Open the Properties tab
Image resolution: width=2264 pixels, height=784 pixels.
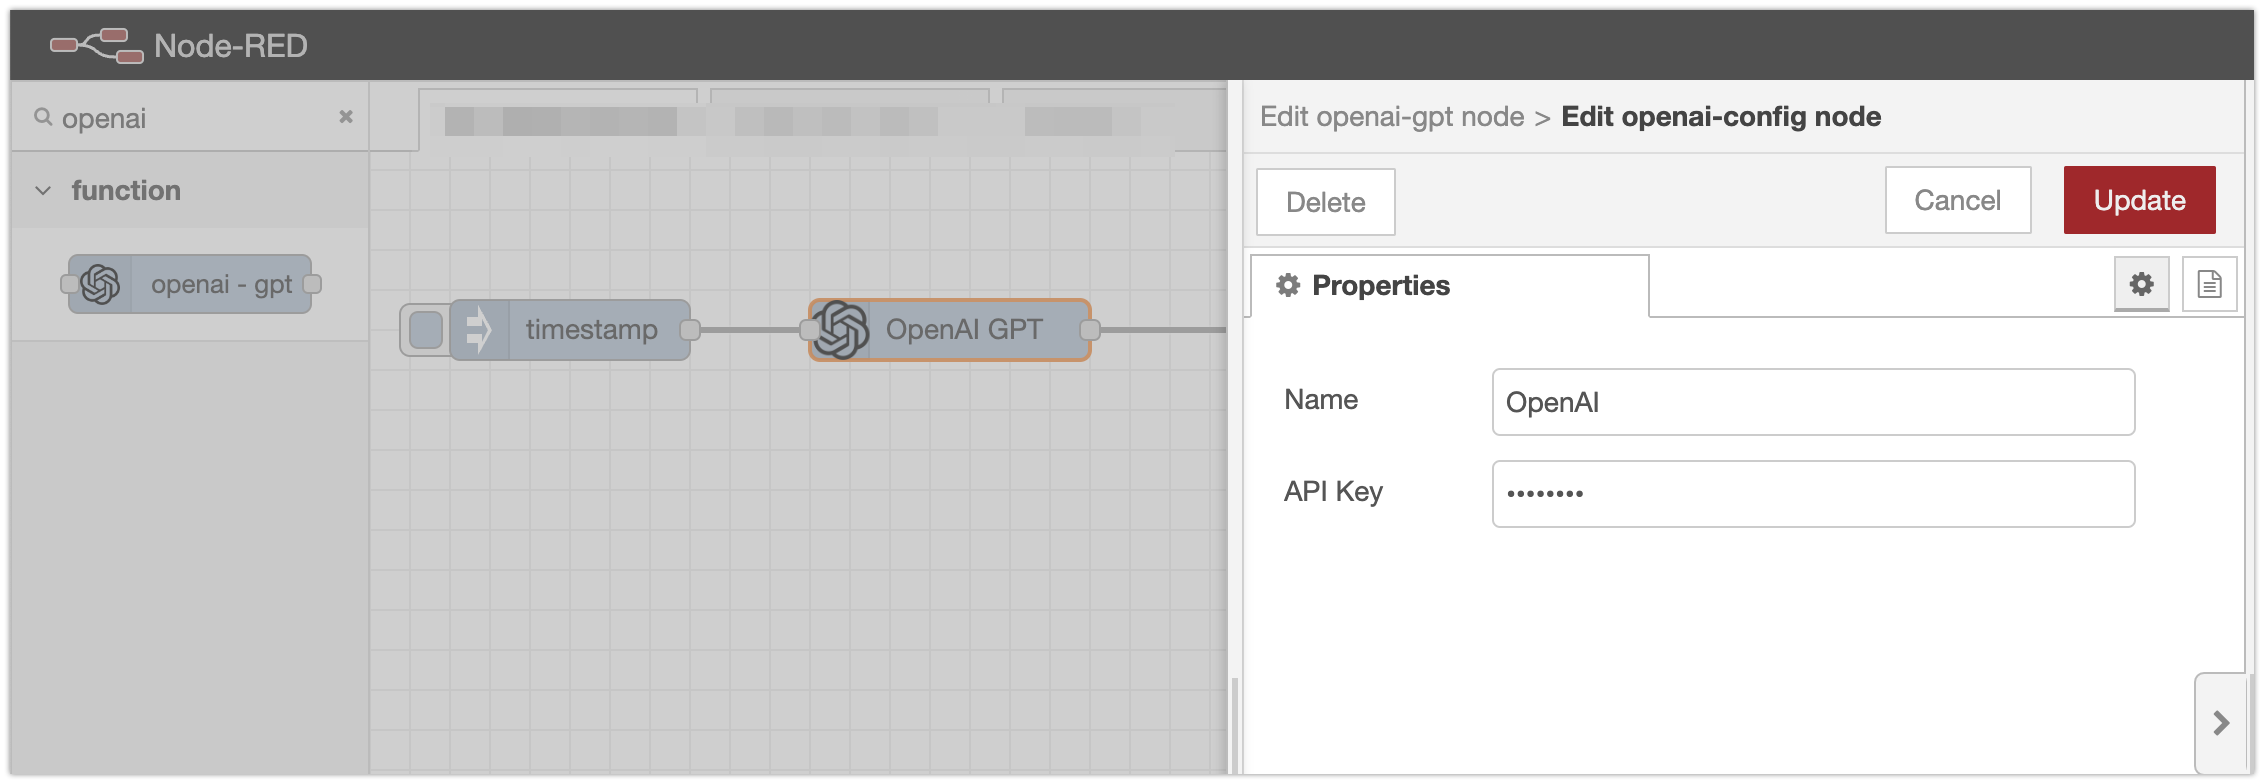point(1450,286)
